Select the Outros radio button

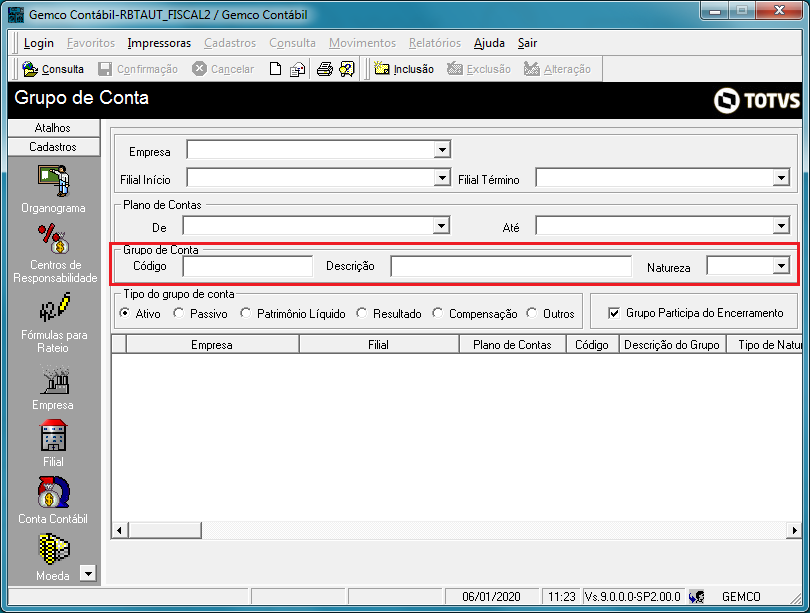click(x=532, y=313)
